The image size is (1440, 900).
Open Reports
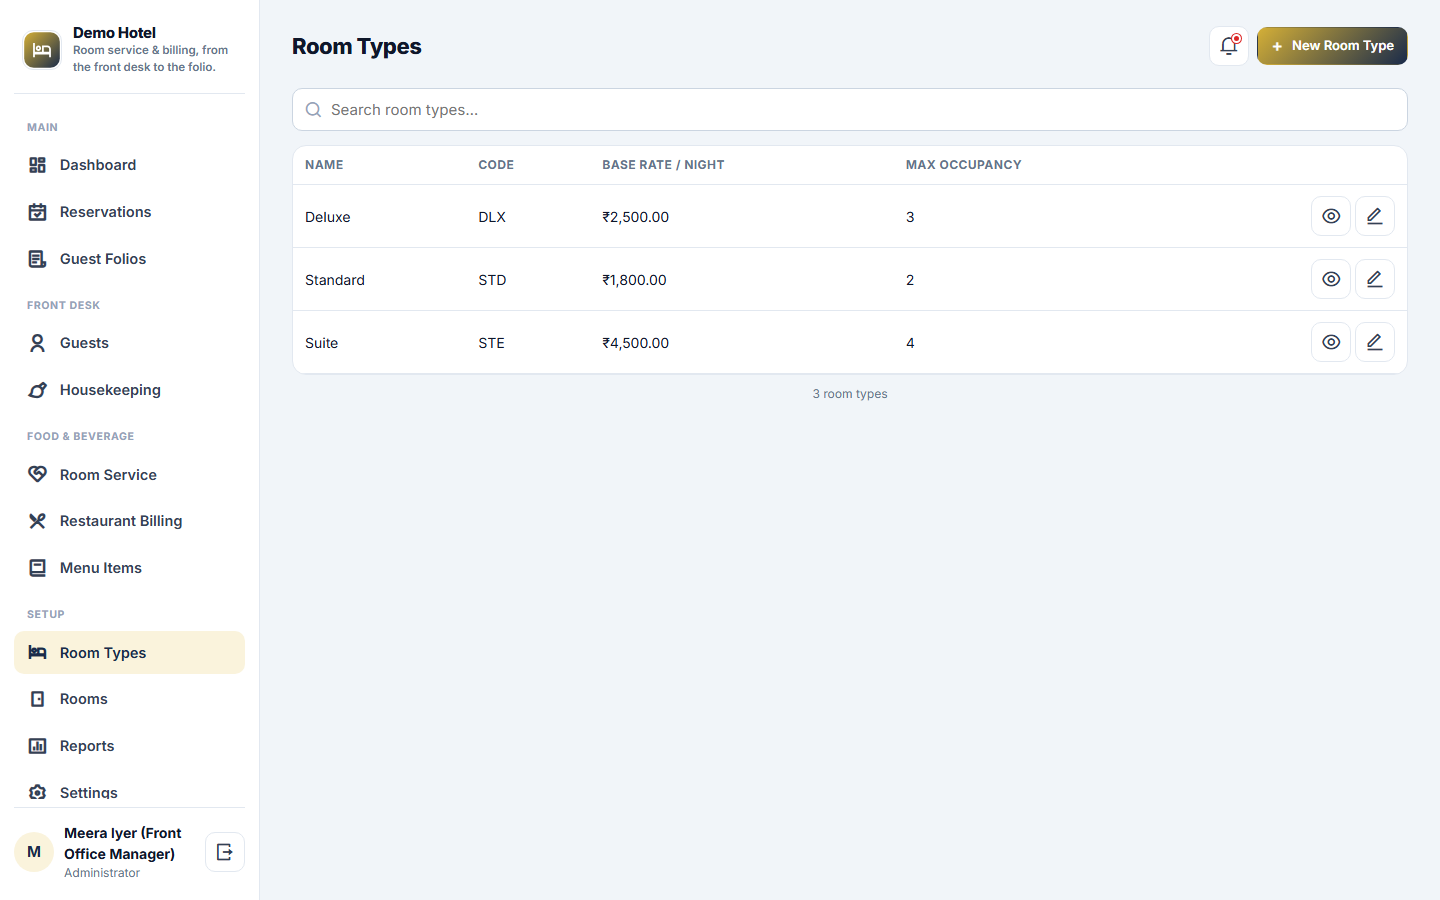129,746
